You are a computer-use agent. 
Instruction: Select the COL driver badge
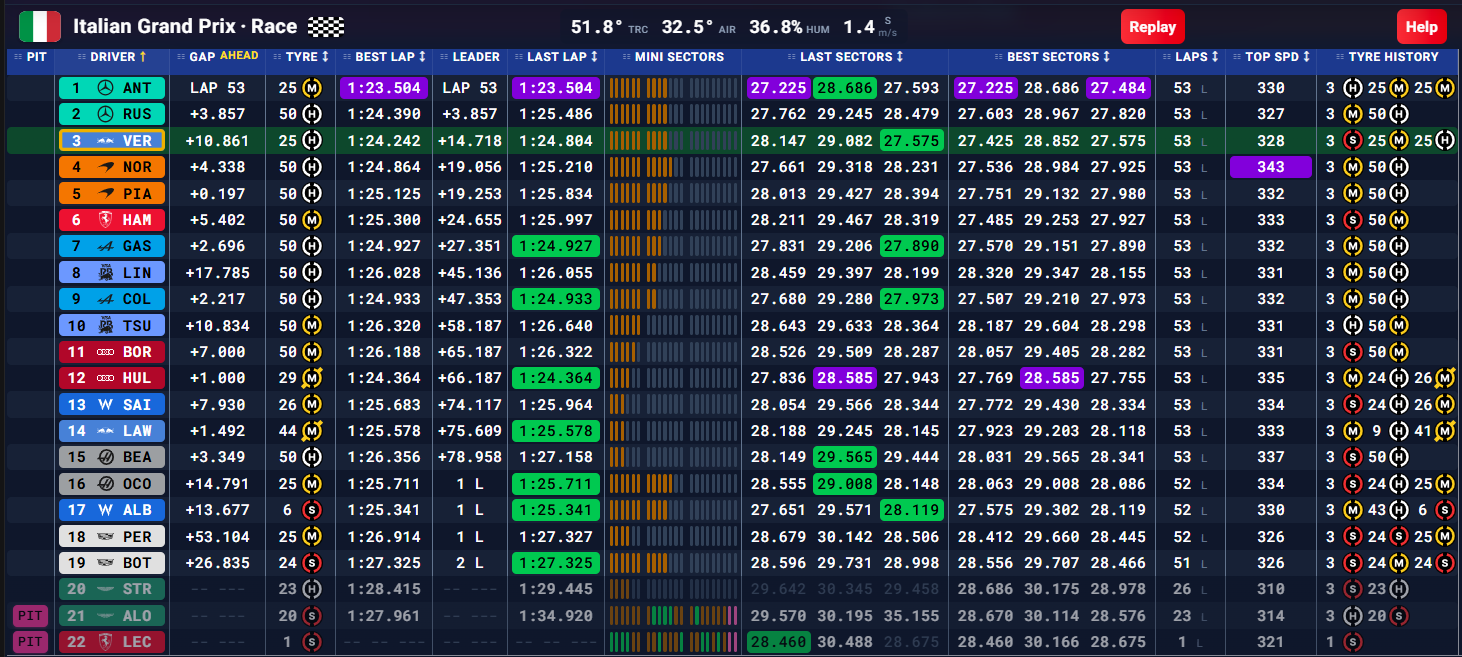[111, 298]
